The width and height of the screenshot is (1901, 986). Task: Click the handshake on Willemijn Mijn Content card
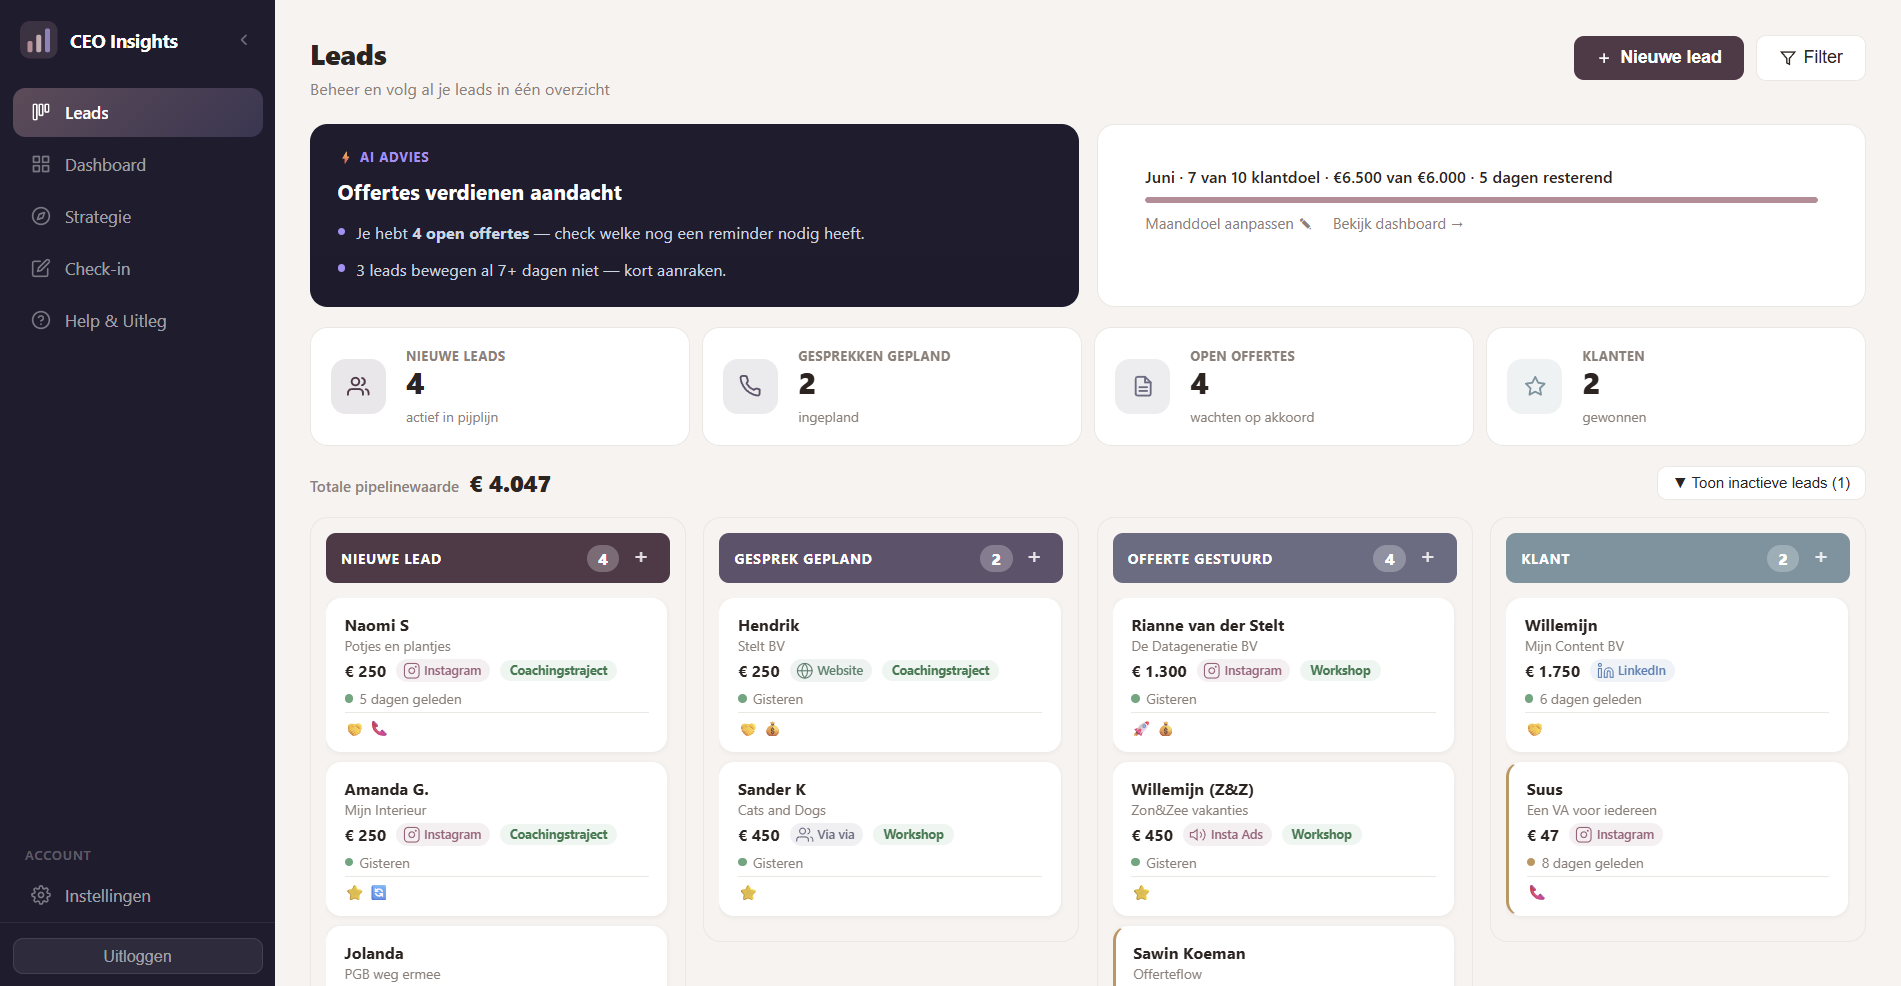click(1534, 729)
